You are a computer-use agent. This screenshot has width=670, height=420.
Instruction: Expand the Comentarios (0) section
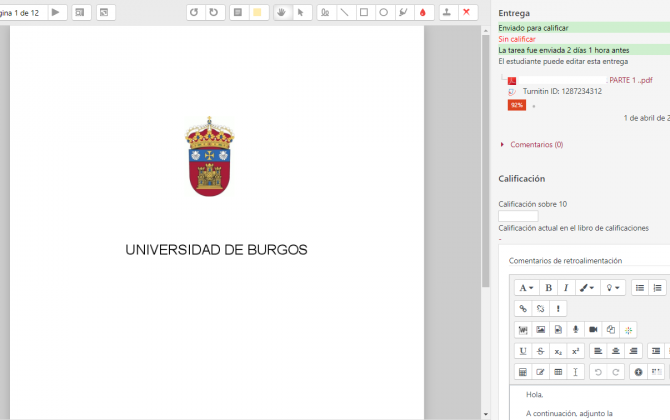pos(537,144)
